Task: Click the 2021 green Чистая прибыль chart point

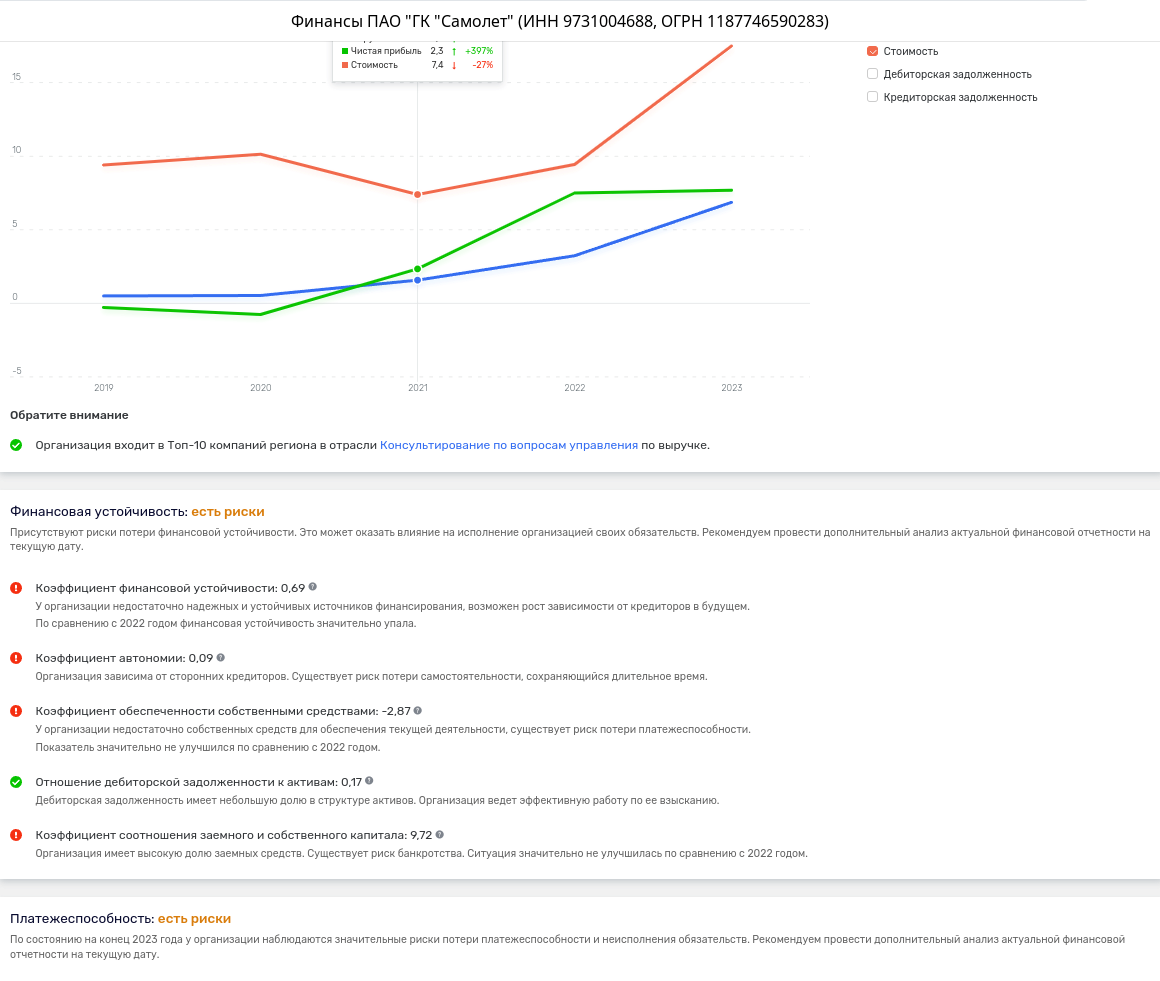Action: click(x=417, y=269)
